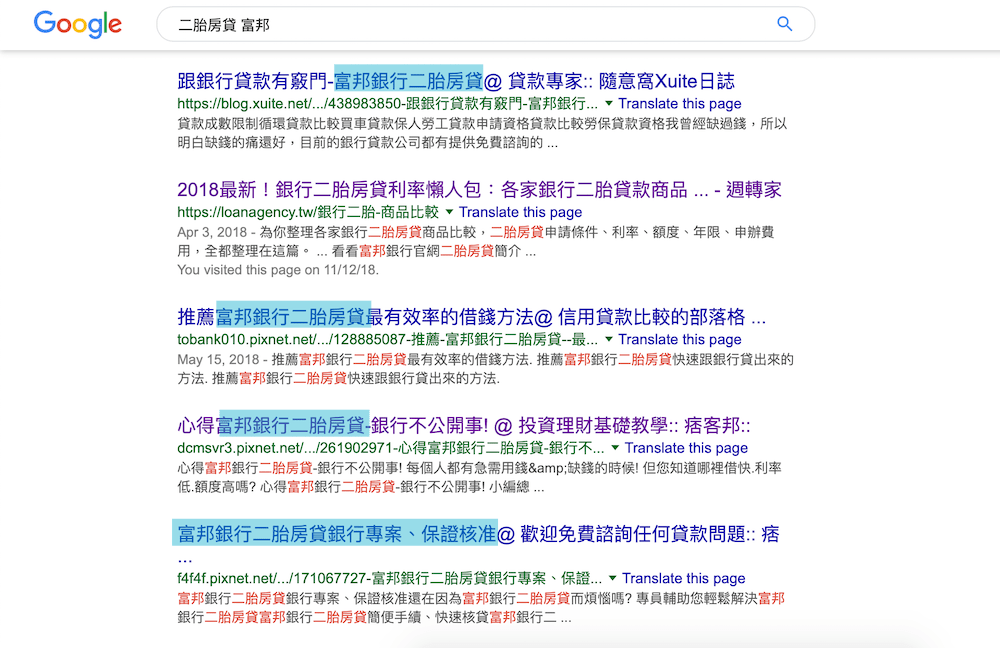Click snippet date 'May 15, 2018'
Image resolution: width=1000 pixels, height=648 pixels.
point(218,360)
